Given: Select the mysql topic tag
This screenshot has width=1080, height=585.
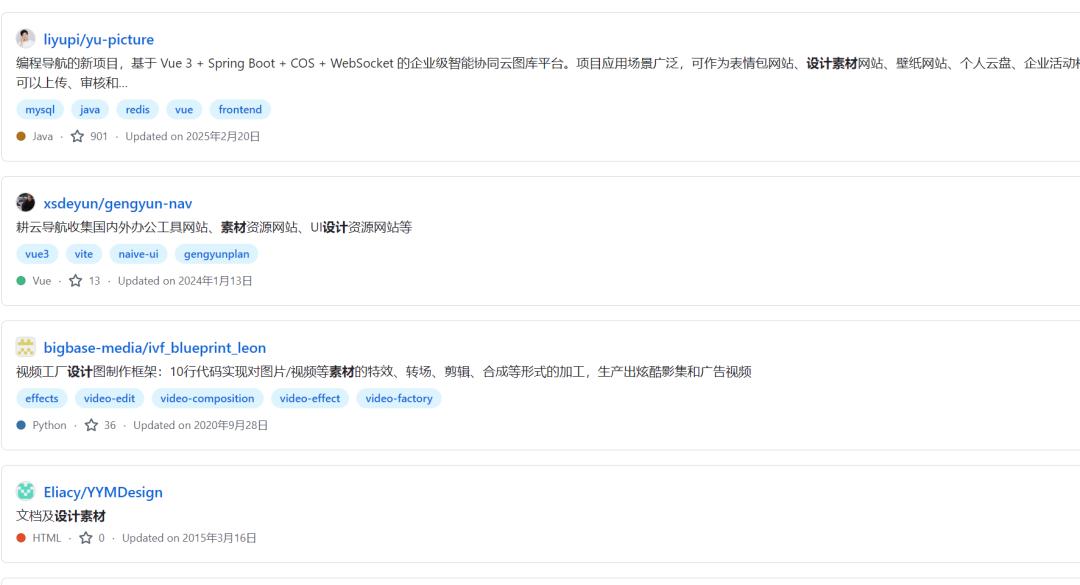Looking at the screenshot, I should click(x=39, y=108).
